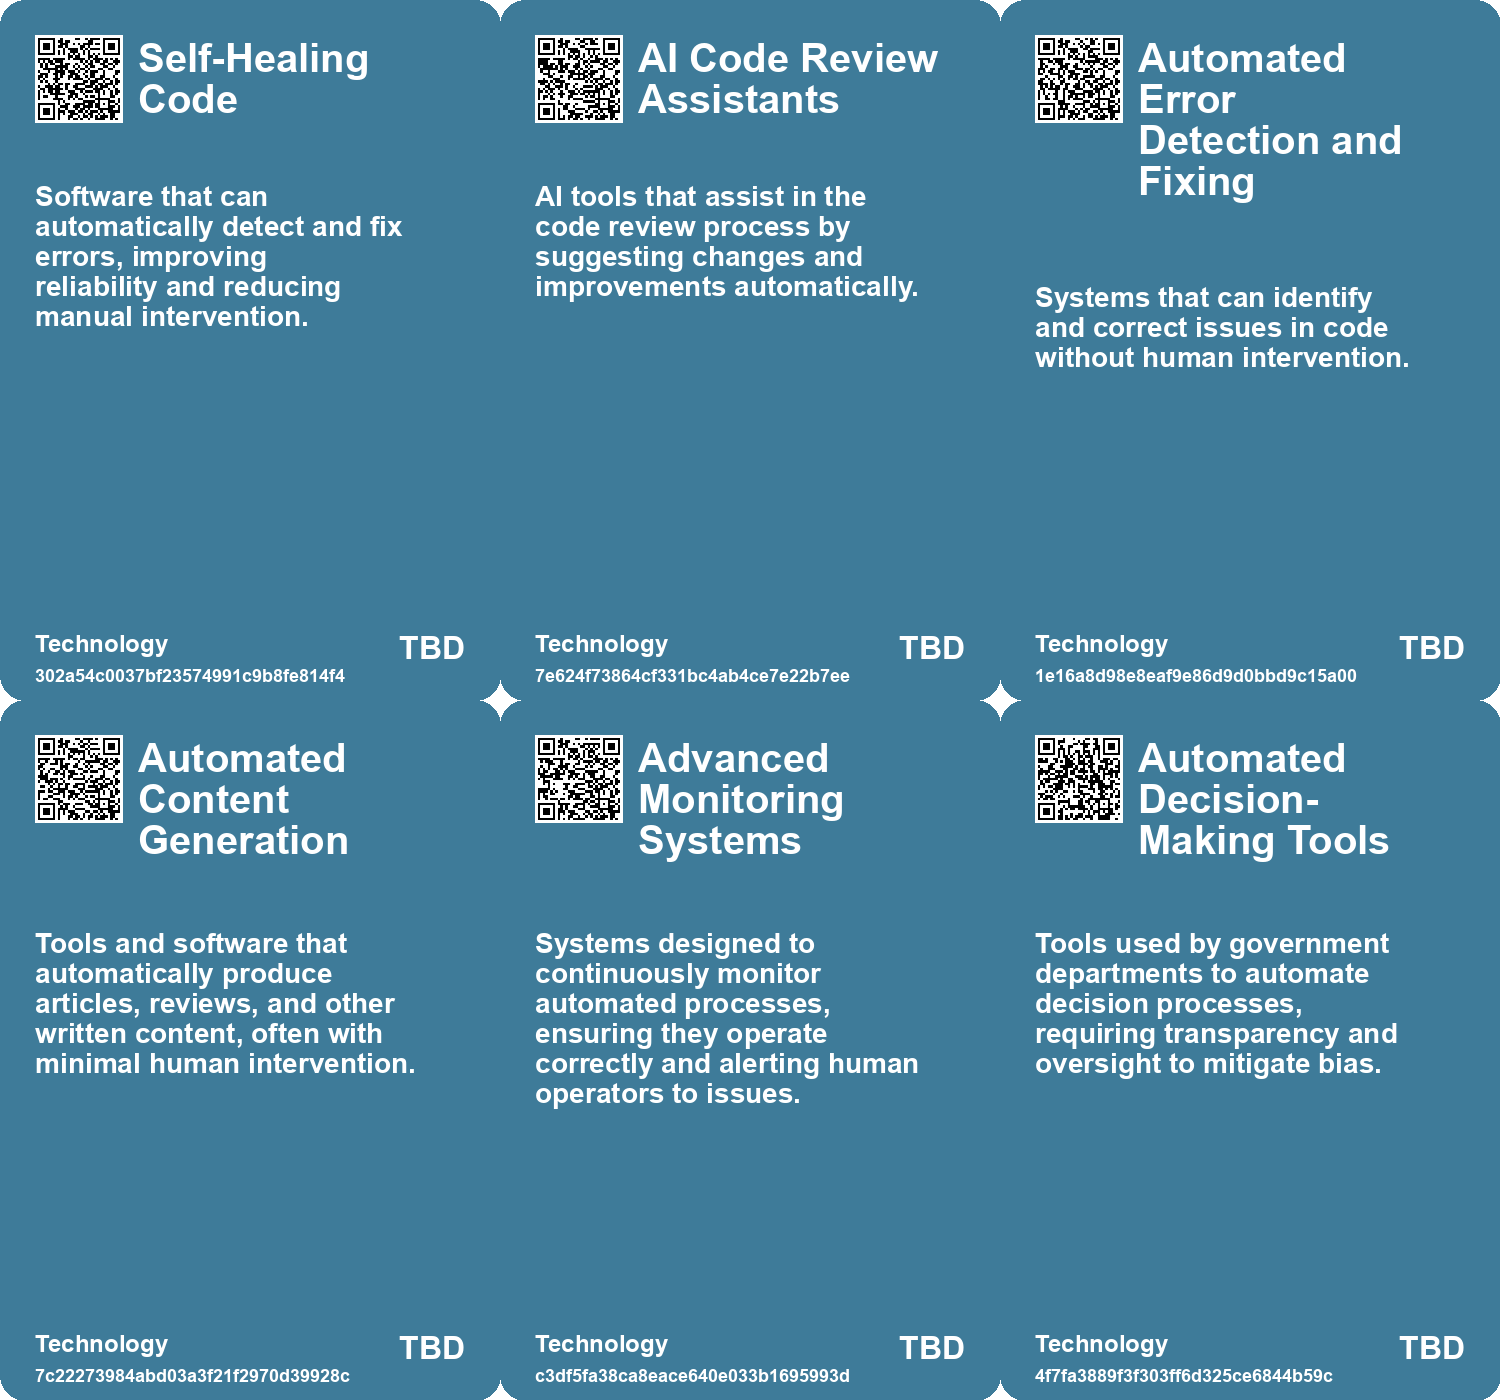The image size is (1500, 1400).
Task: Select the hash ID starting with 302a54c0
Action: (x=190, y=676)
